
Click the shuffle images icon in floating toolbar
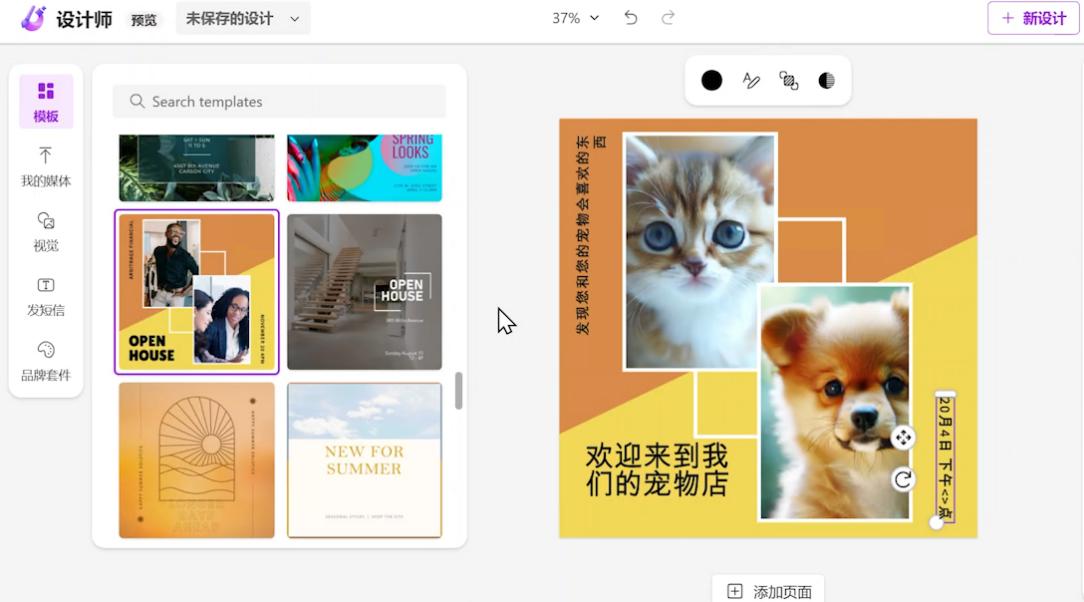click(788, 80)
